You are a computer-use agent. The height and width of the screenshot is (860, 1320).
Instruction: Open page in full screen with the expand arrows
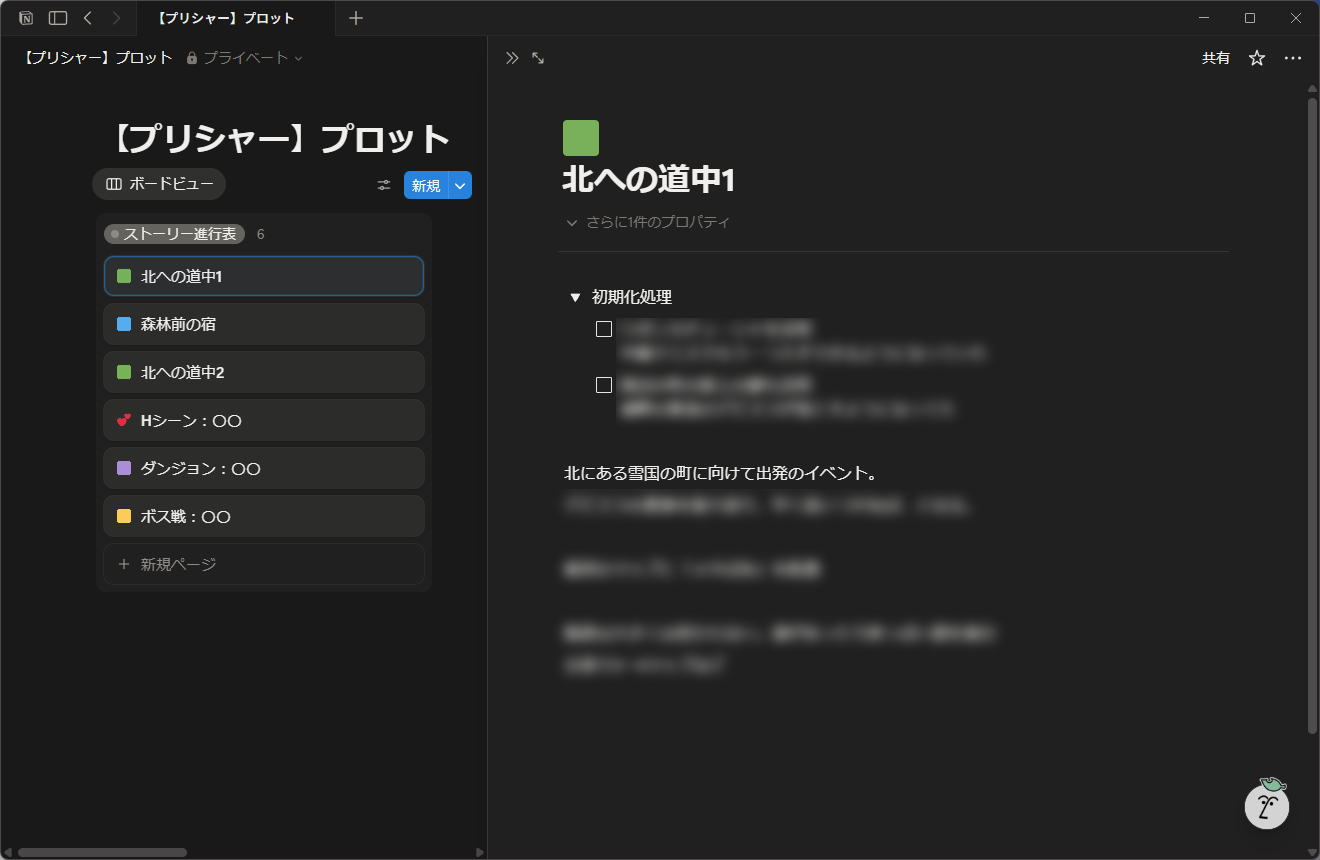point(538,58)
